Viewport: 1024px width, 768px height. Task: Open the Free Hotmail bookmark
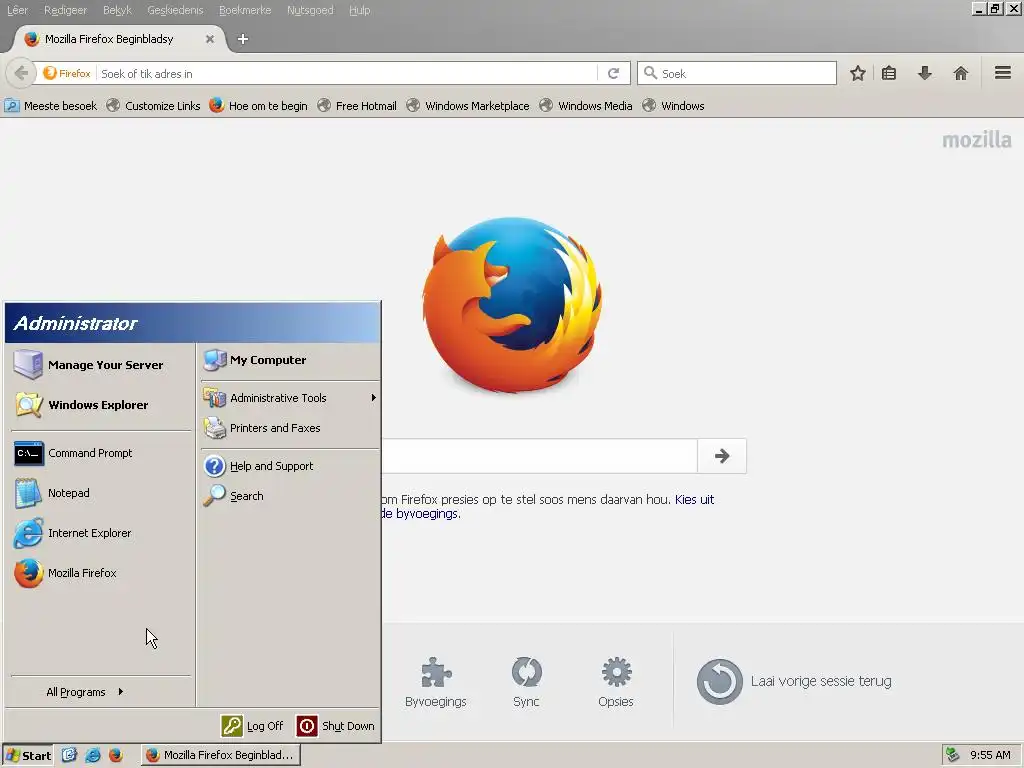pos(357,105)
